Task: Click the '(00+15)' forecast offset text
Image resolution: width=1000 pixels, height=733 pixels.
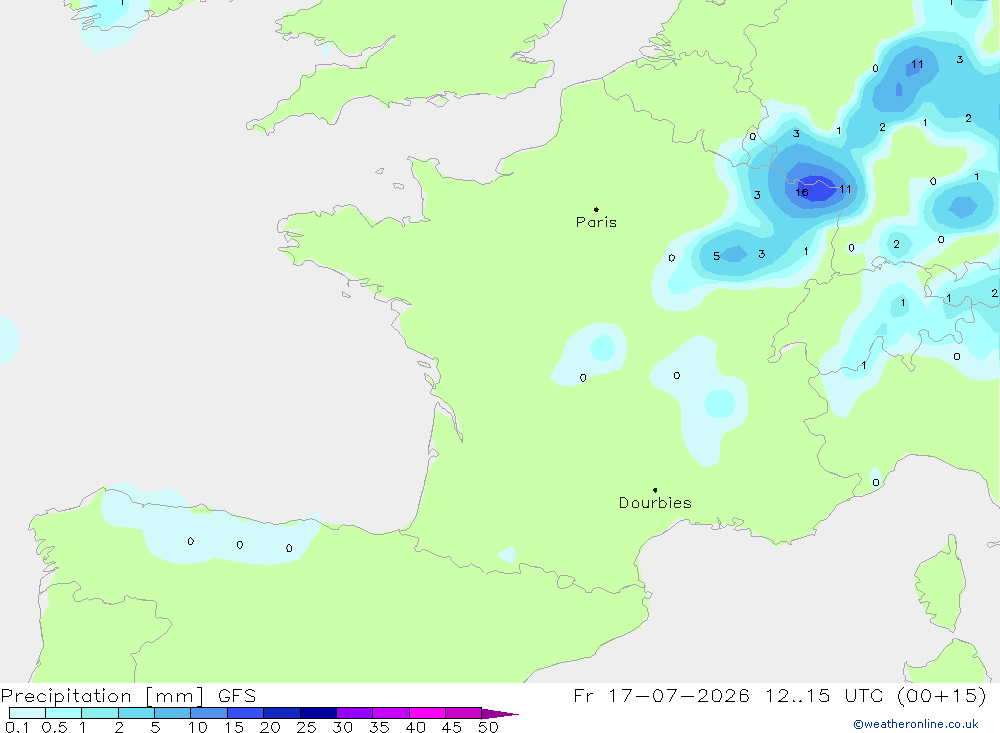Action: [x=941, y=695]
